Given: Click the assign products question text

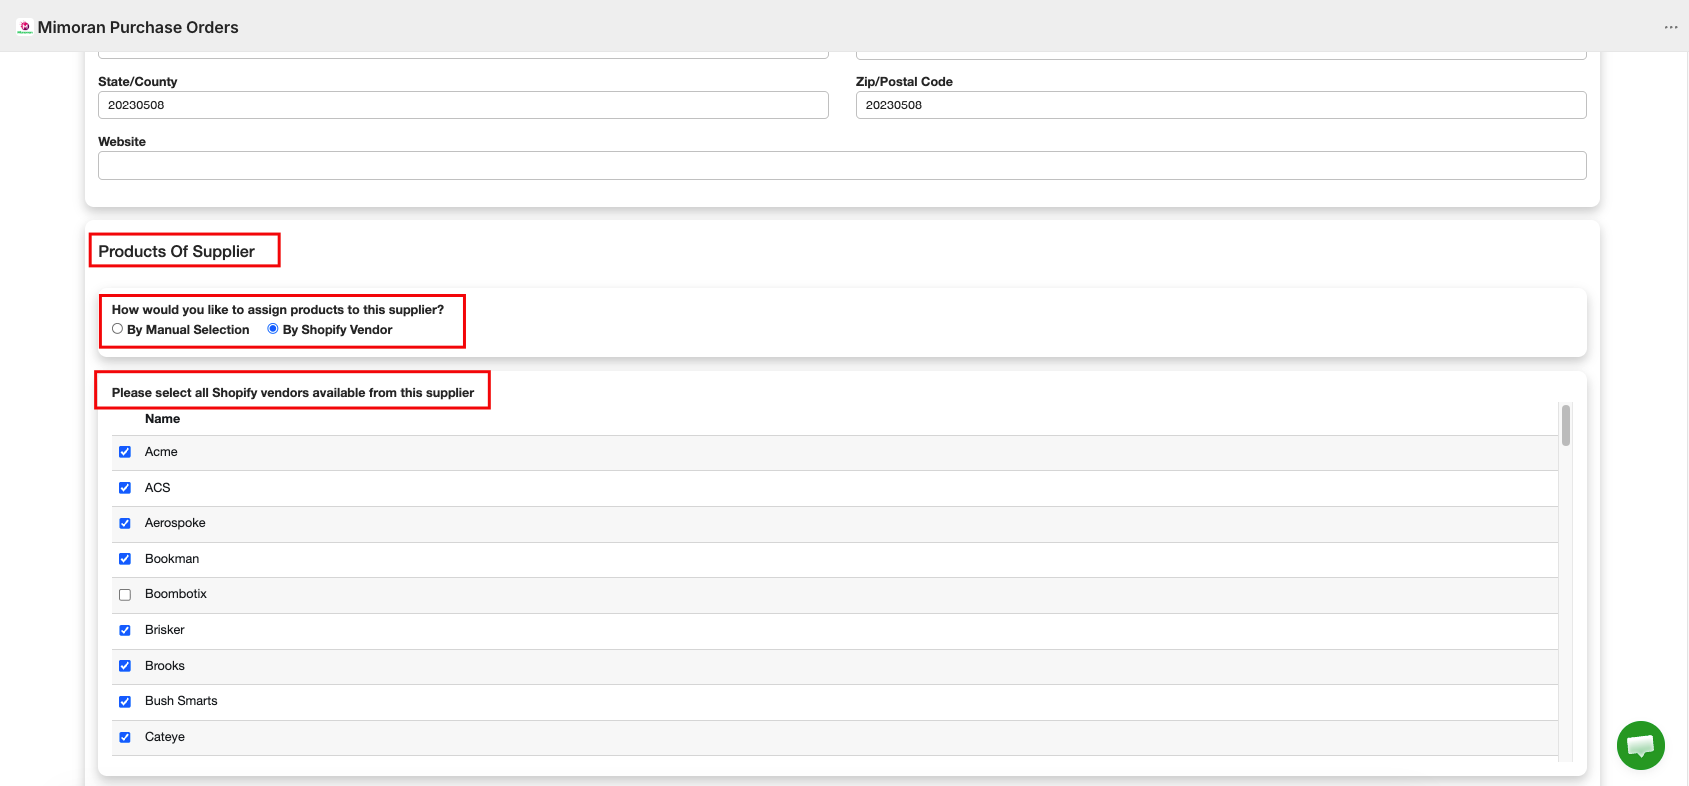Looking at the screenshot, I should coord(278,310).
